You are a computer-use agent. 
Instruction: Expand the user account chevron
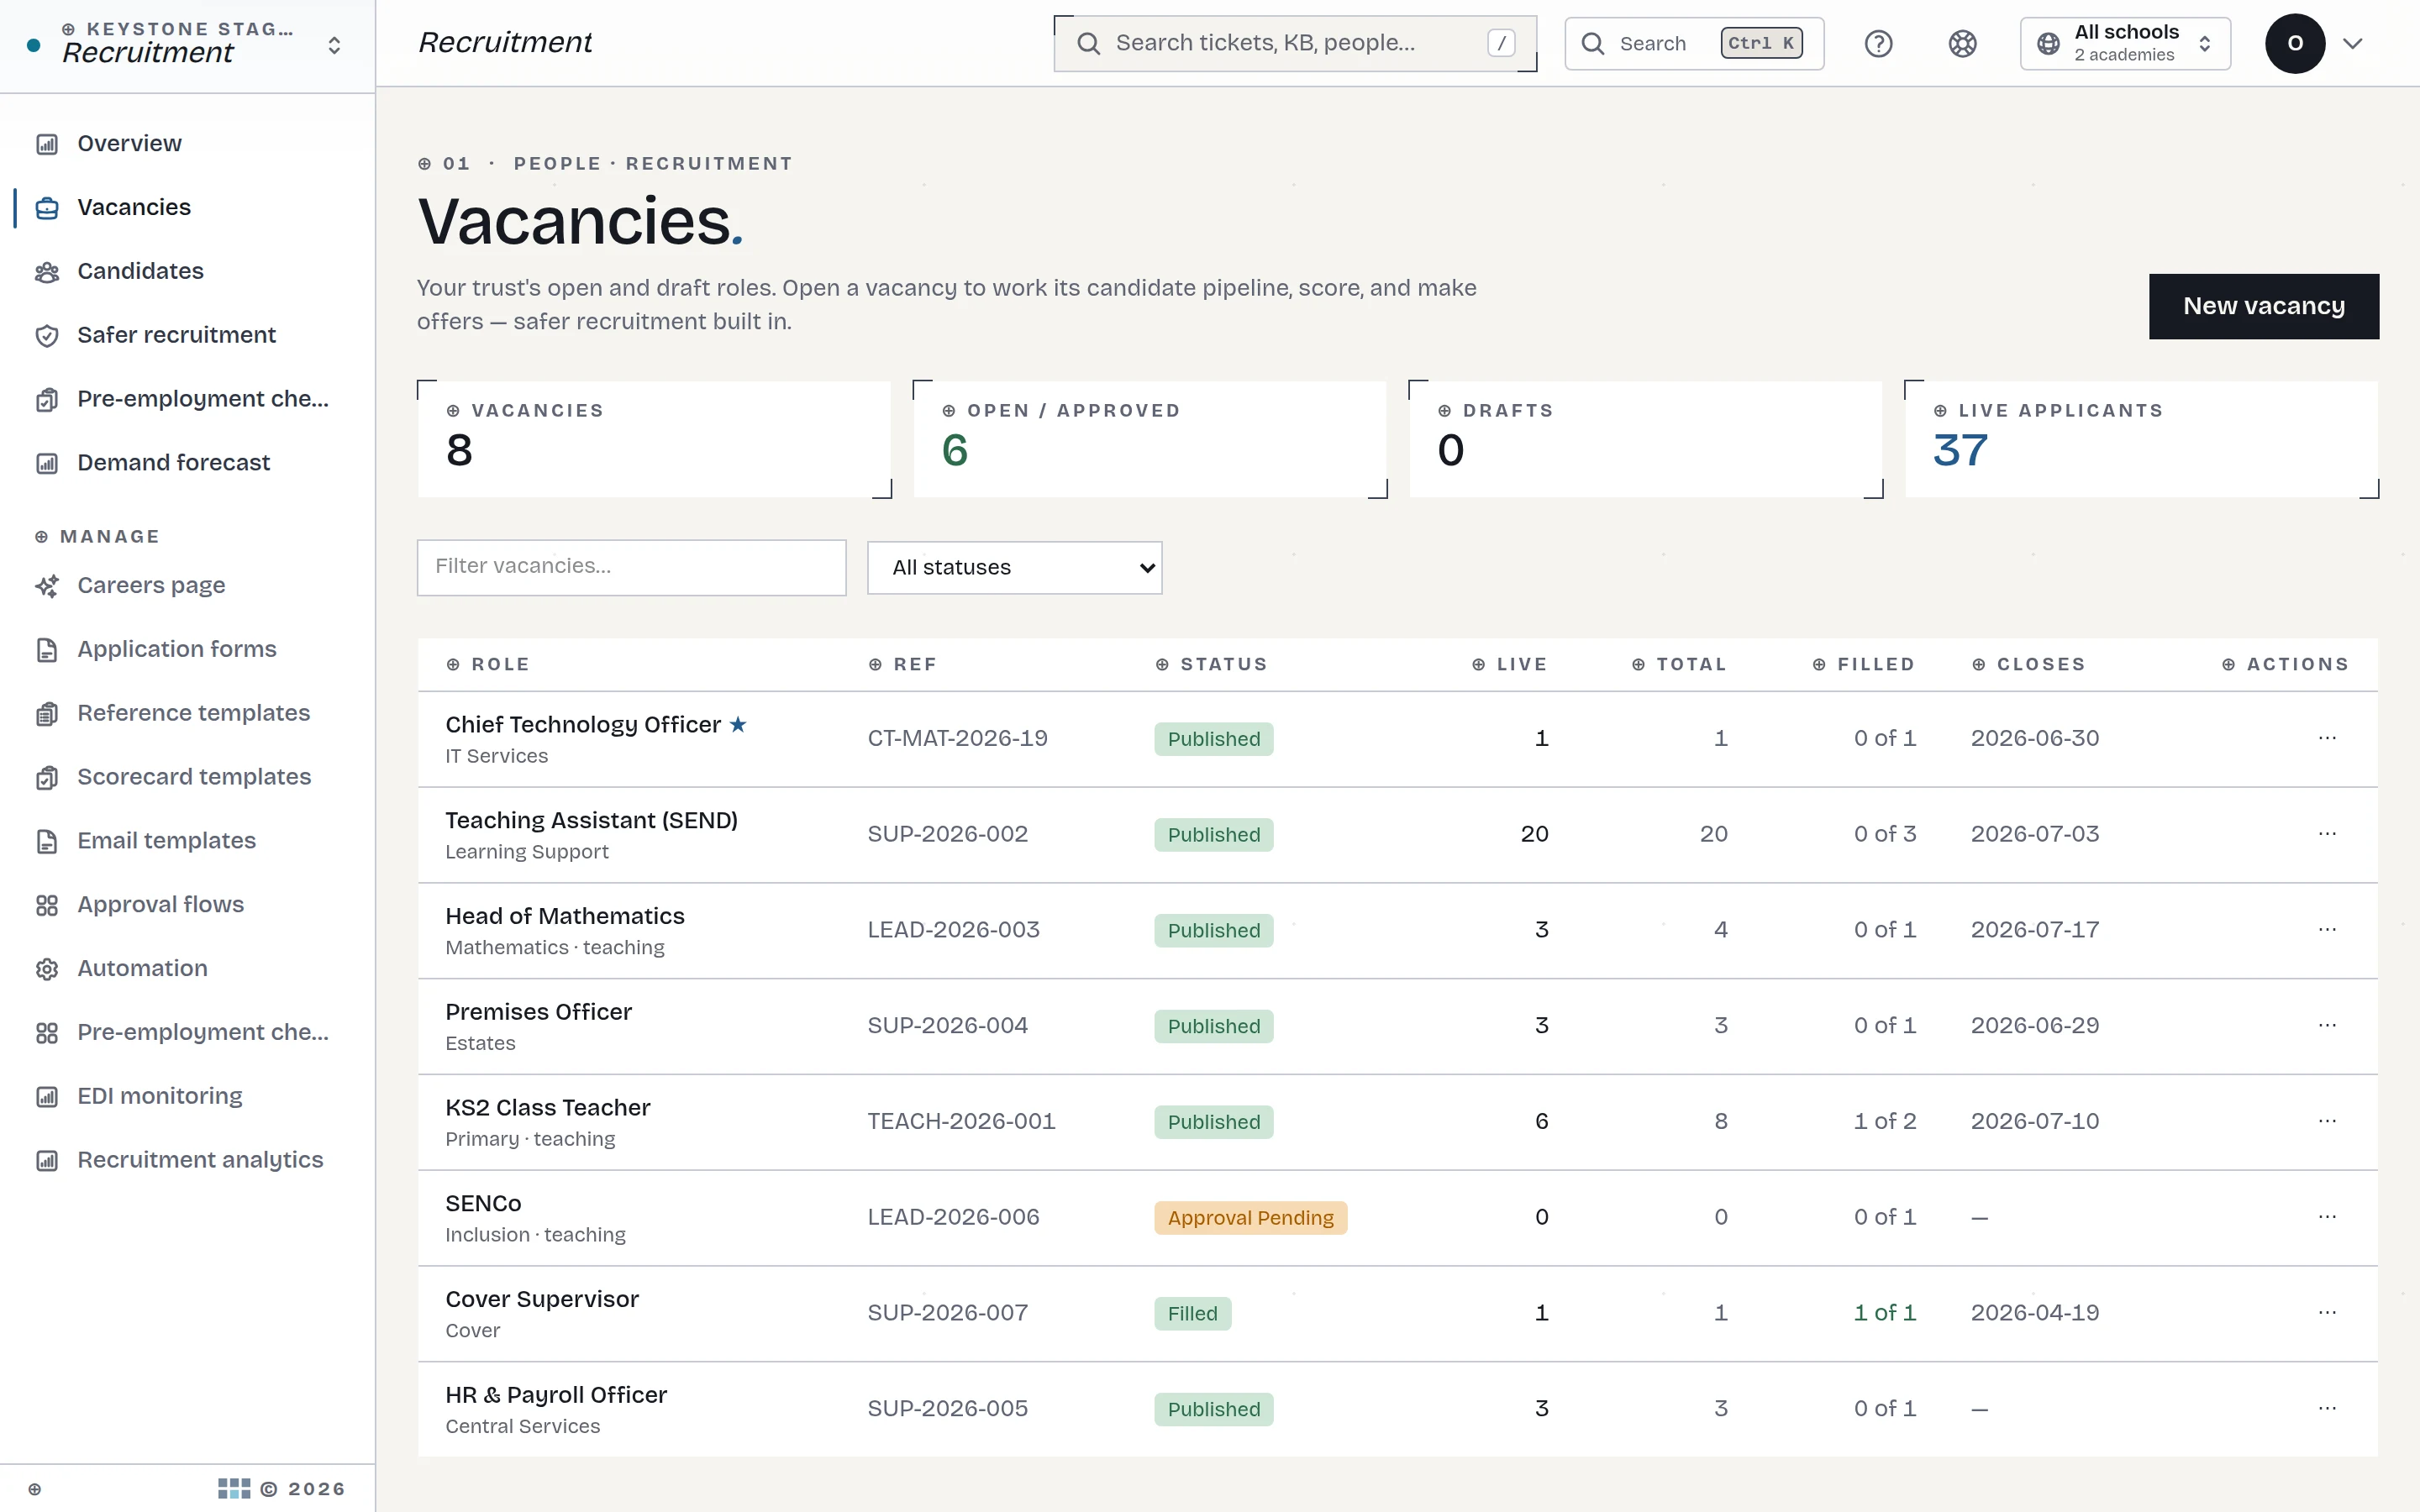pyautogui.click(x=2353, y=44)
